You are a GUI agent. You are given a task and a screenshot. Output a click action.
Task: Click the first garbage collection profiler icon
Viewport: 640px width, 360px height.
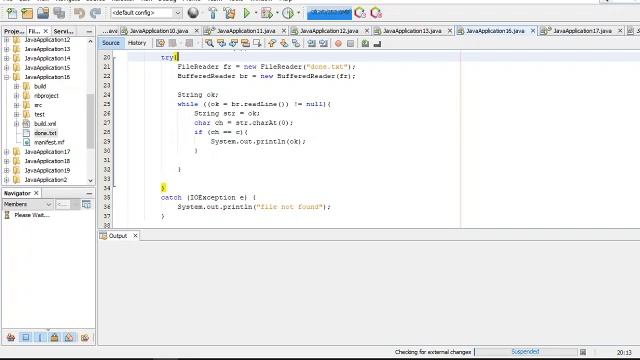[x=360, y=13]
